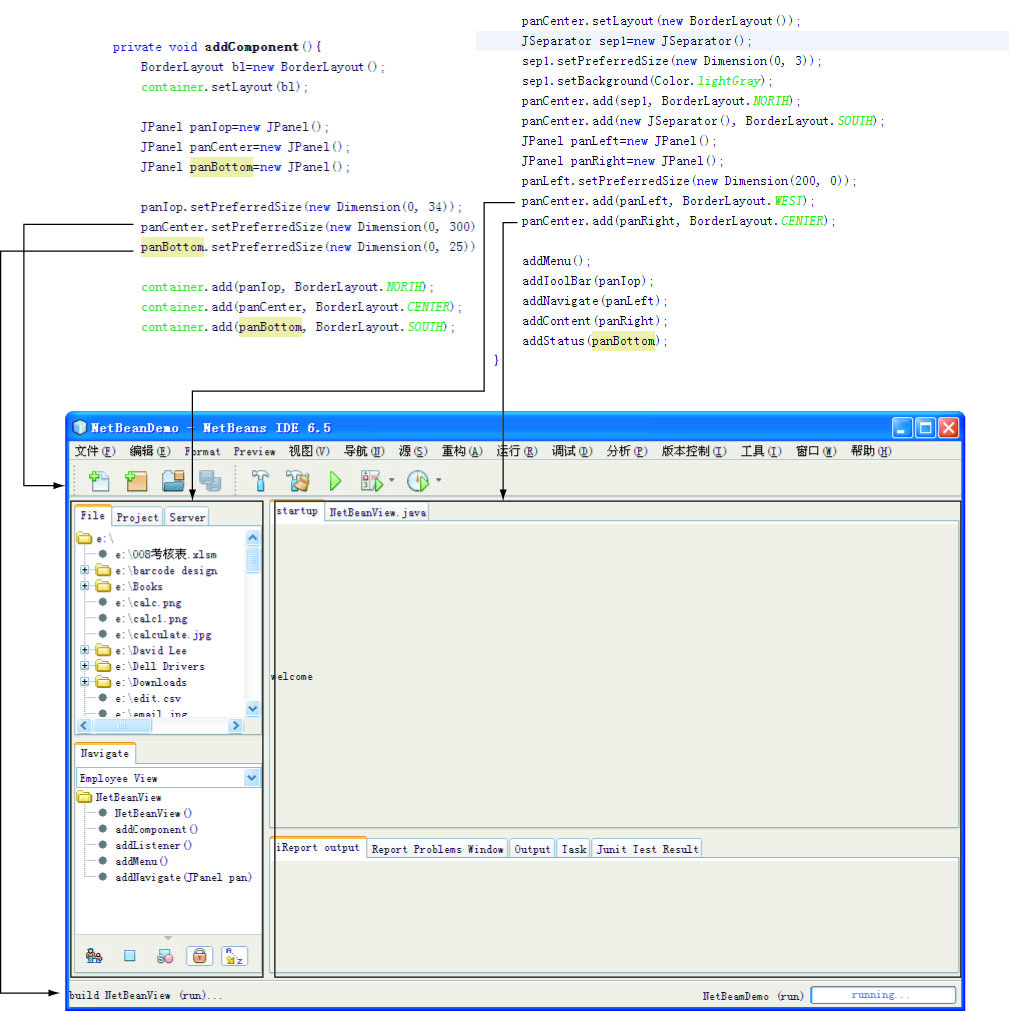Toggle the A-Z sort by name icon
The height and width of the screenshot is (1011, 1009).
click(x=235, y=956)
